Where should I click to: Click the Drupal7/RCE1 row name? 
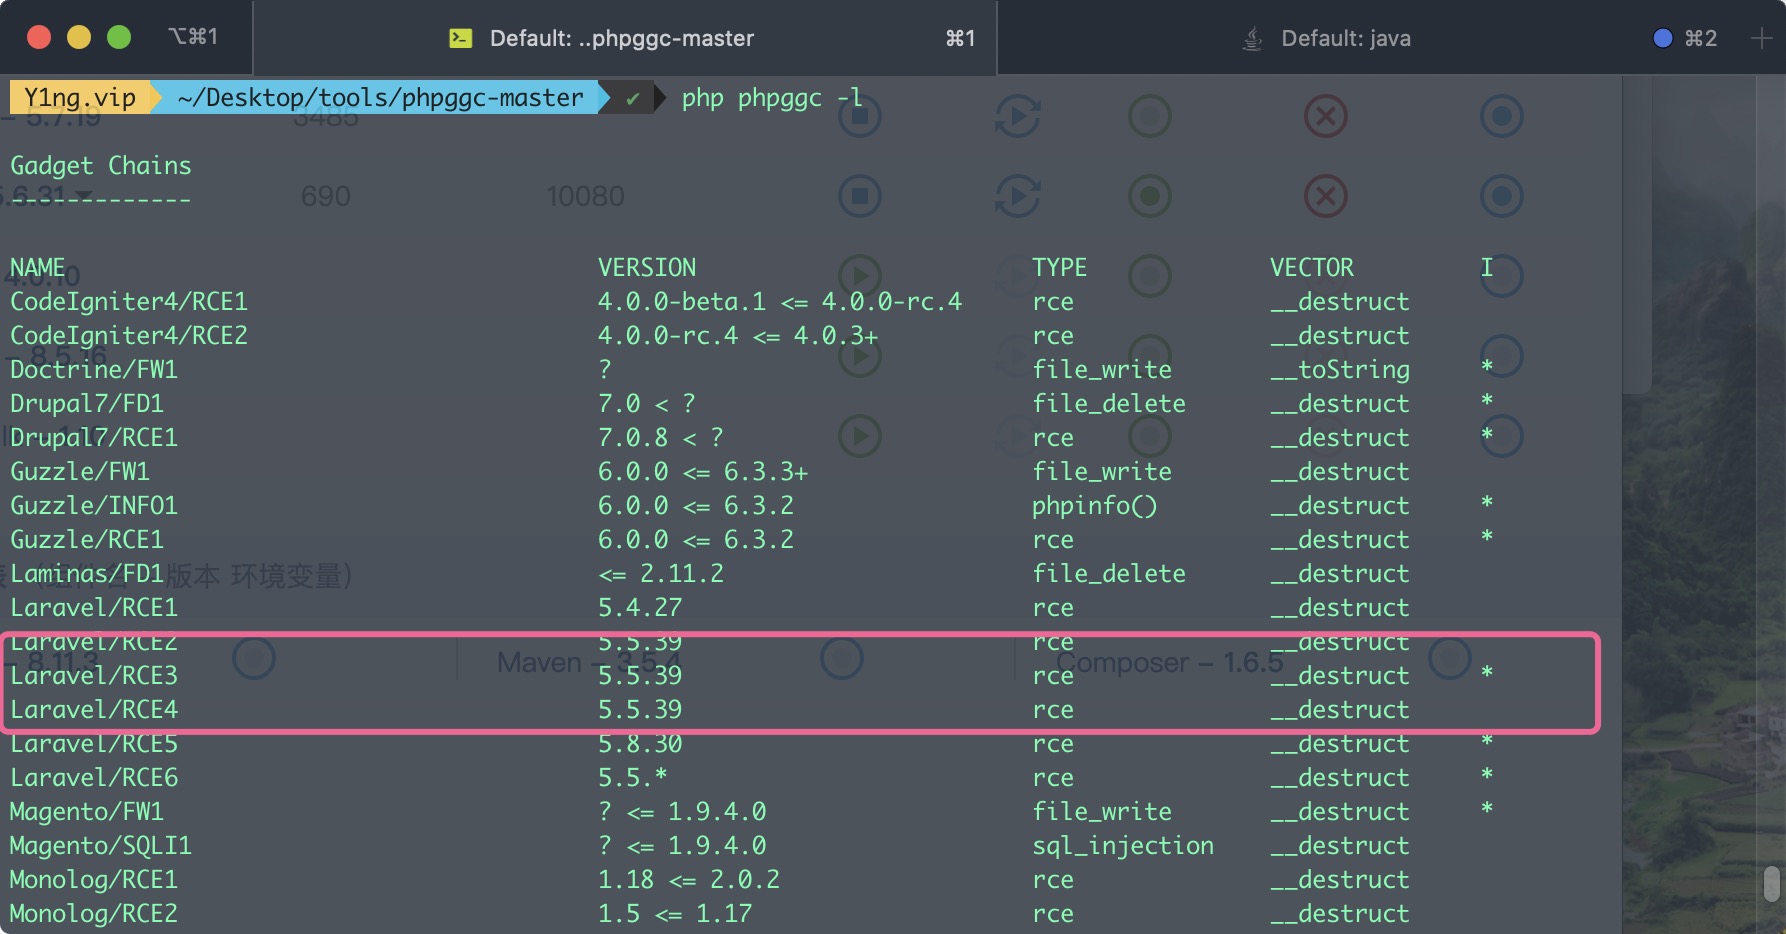94,438
